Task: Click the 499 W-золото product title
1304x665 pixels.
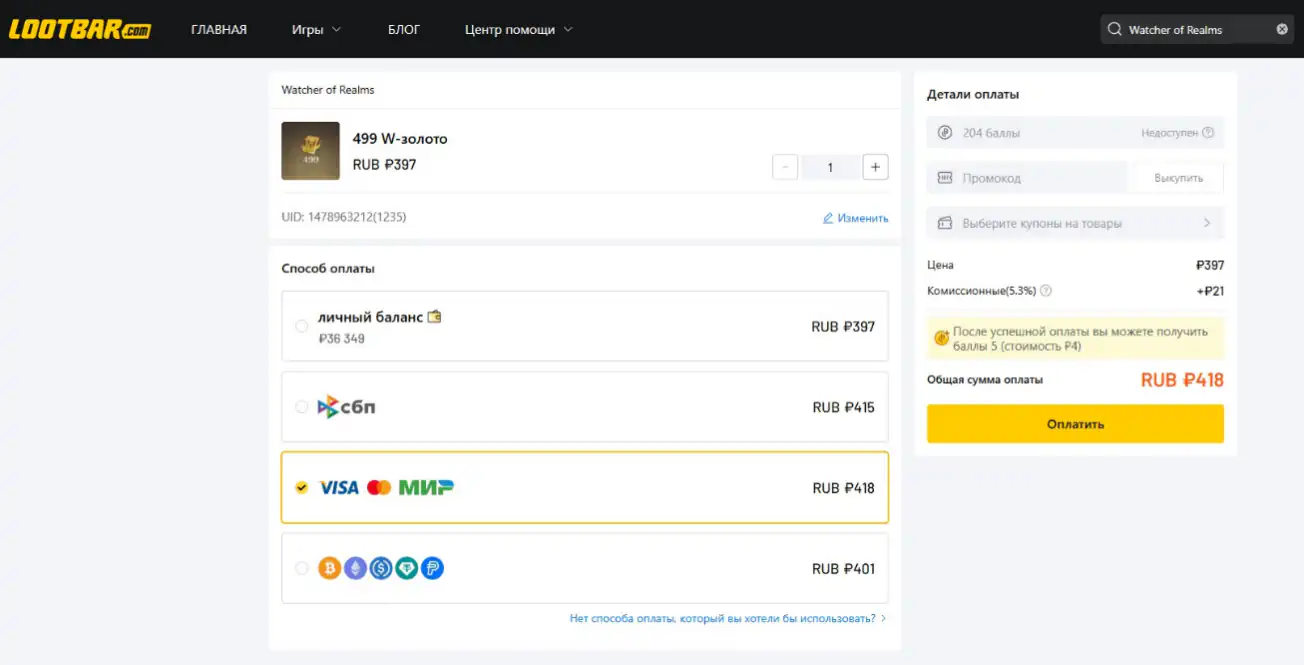Action: click(400, 139)
